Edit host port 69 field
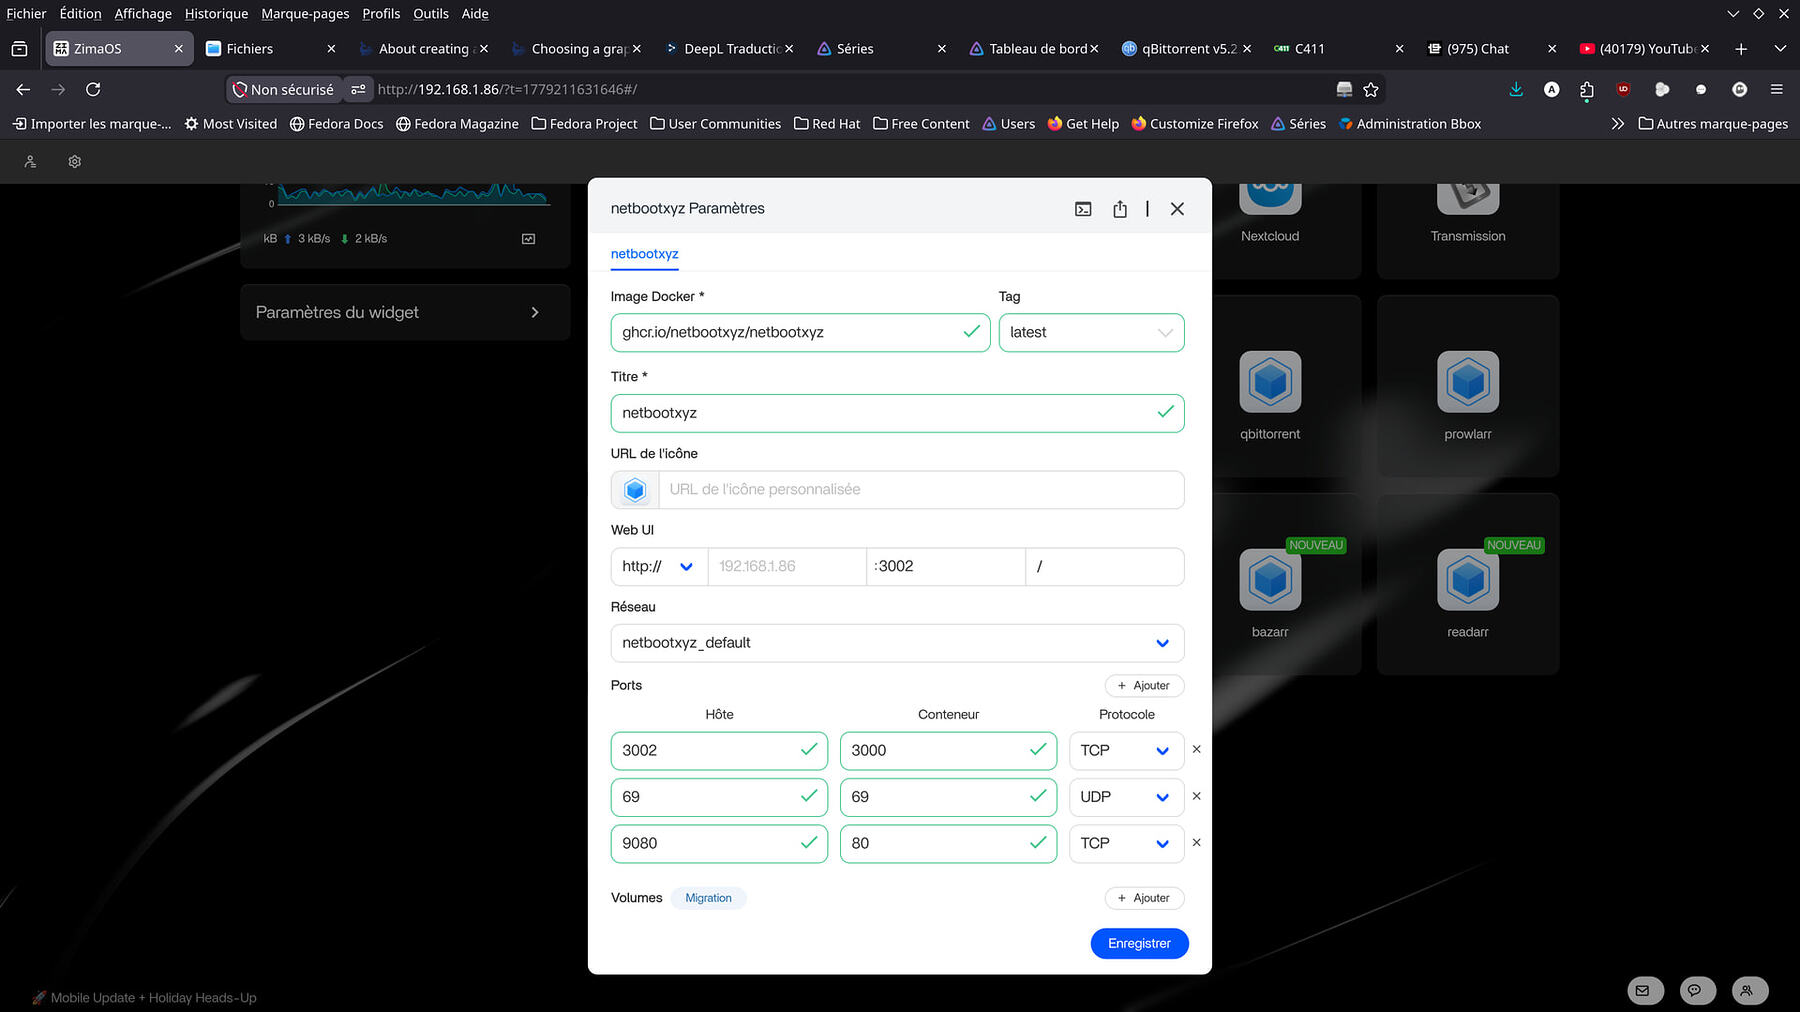This screenshot has height=1012, width=1800. (719, 797)
